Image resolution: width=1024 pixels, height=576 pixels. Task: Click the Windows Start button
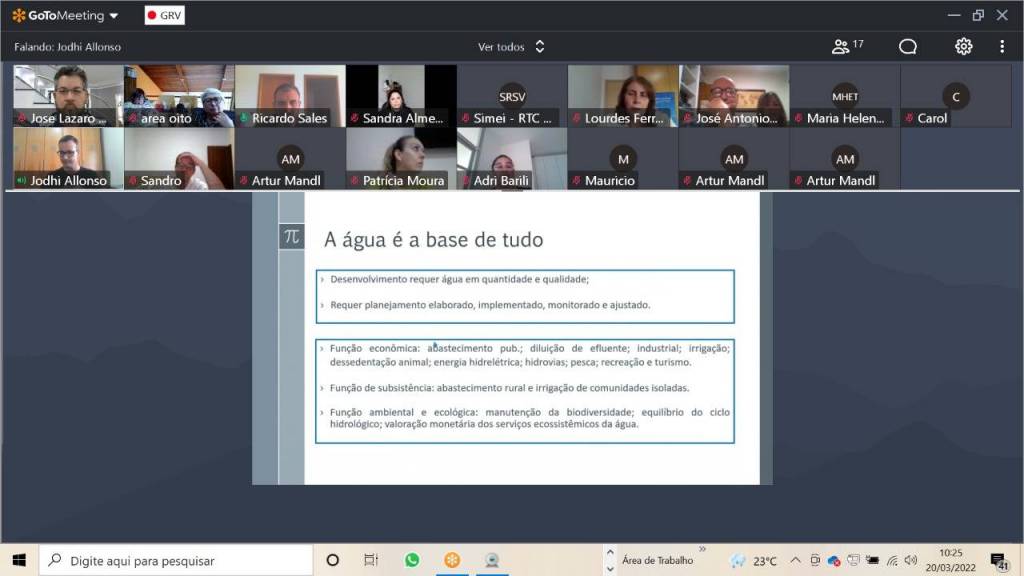[x=19, y=560]
